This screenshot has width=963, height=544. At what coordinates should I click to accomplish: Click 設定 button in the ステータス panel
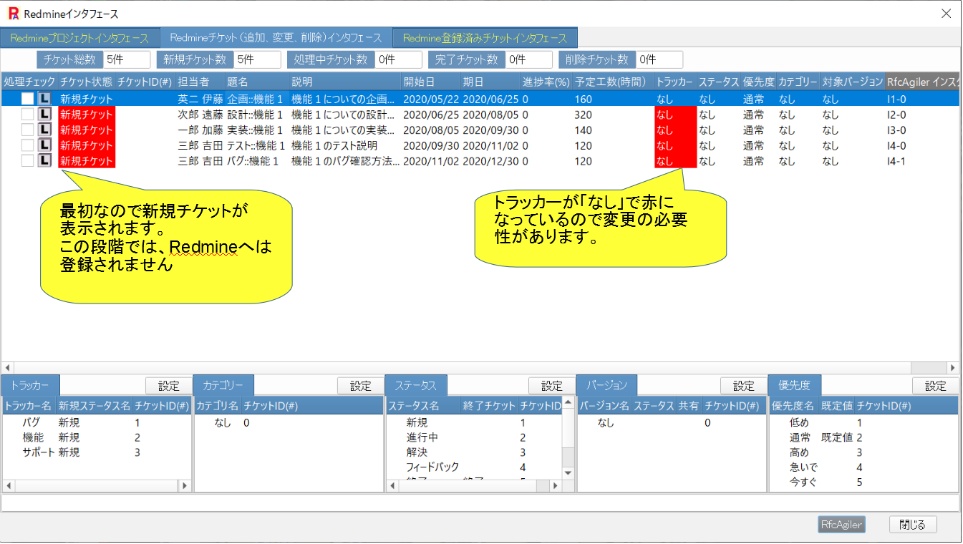click(552, 386)
